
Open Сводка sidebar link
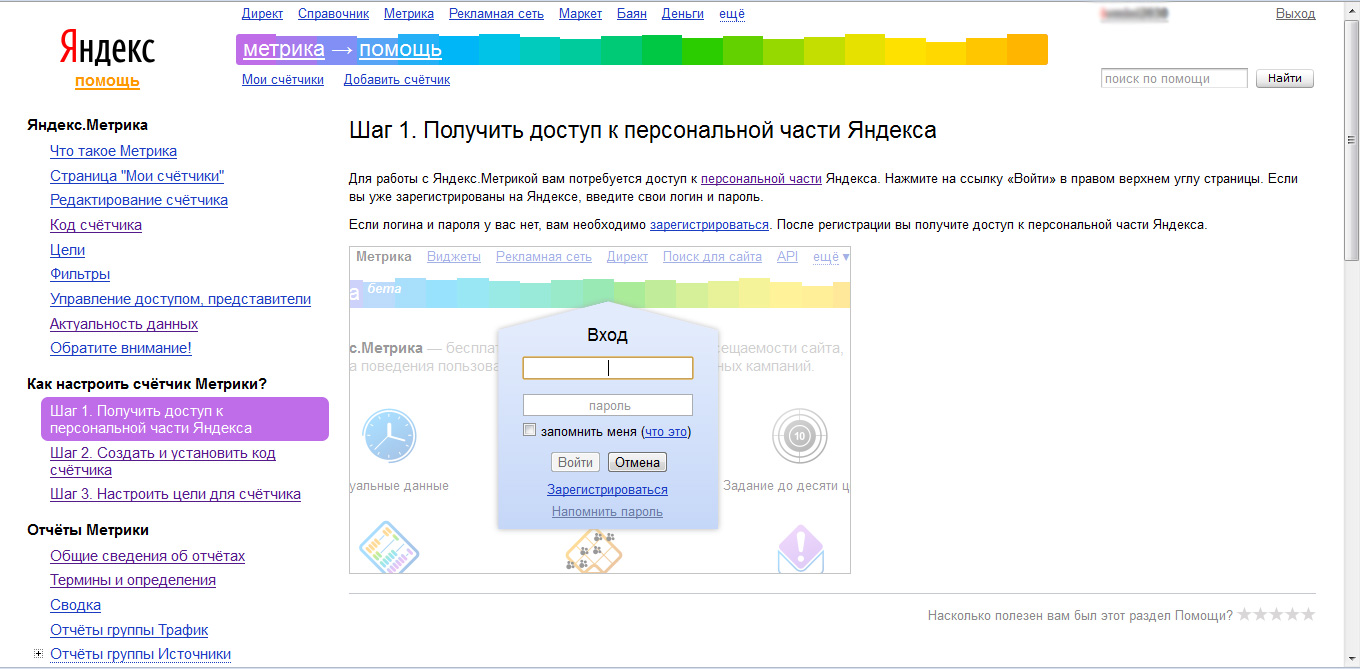75,605
